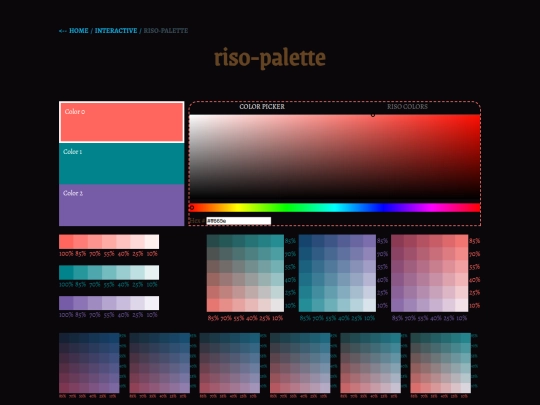Click the 100% teal tint swatch

point(66,272)
